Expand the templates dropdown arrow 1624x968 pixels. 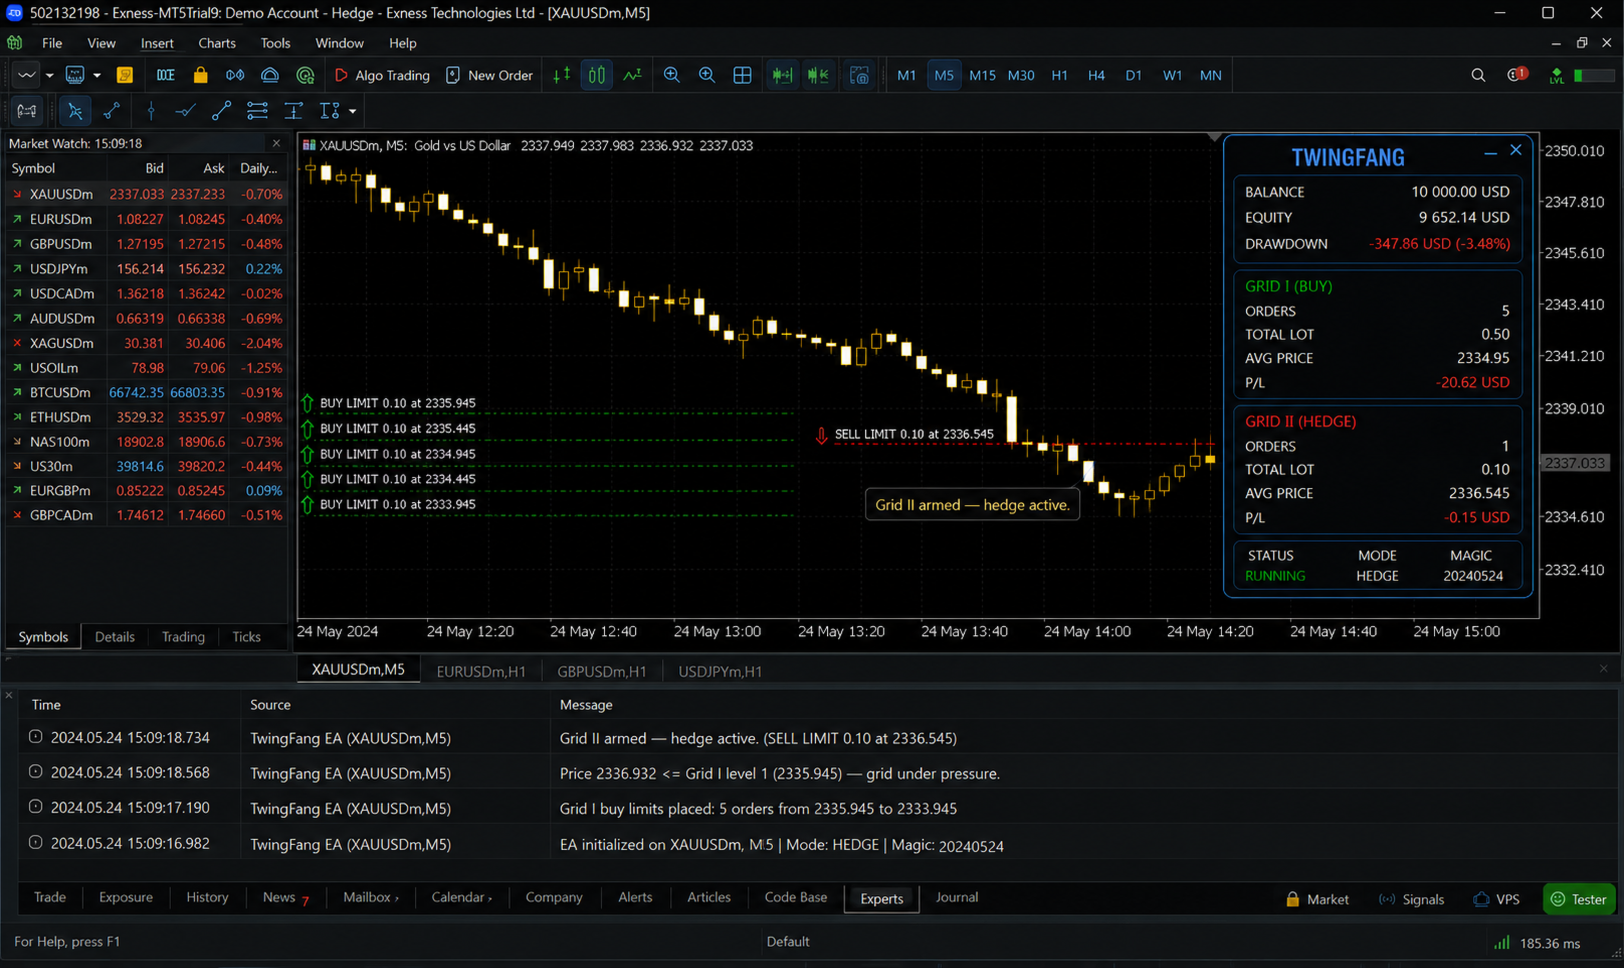(x=97, y=76)
